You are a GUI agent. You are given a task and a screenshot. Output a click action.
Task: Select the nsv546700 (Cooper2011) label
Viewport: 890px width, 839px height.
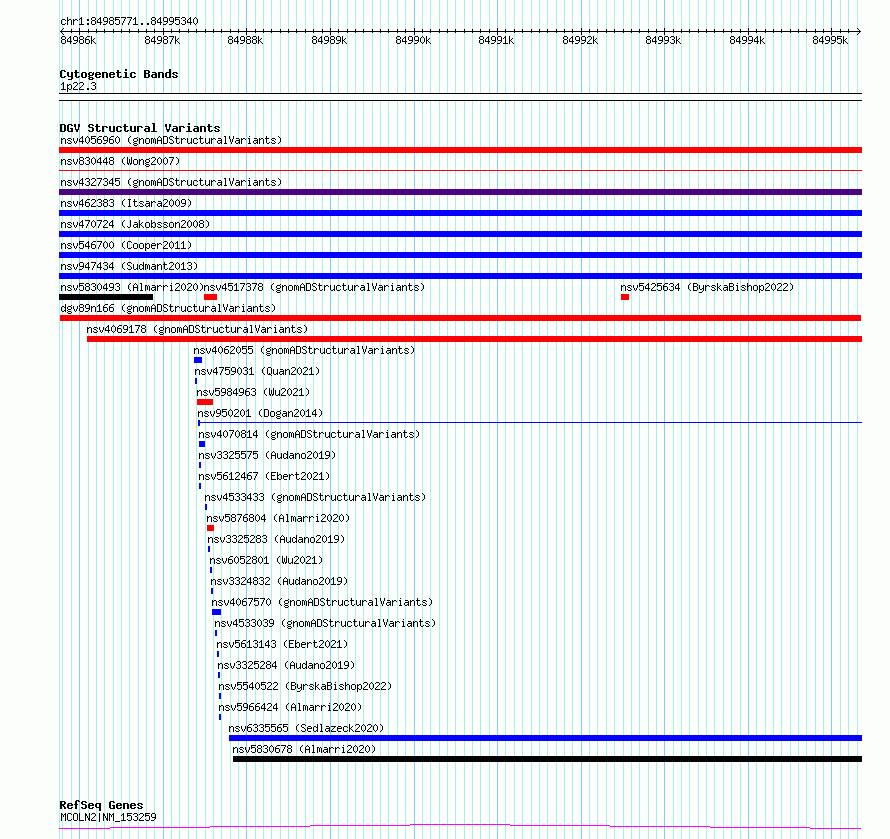126,245
